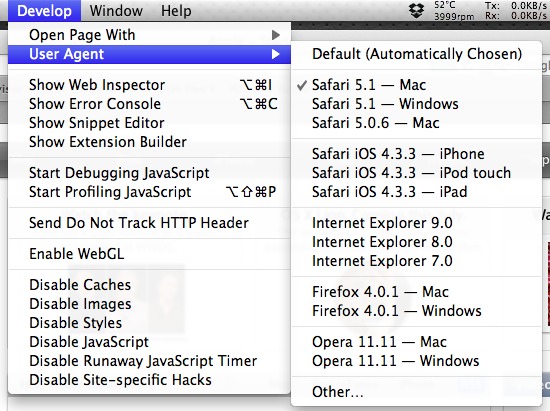The height and width of the screenshot is (411, 550).
Task: Toggle Send Do Not Track HTTP Header
Action: click(x=149, y=223)
